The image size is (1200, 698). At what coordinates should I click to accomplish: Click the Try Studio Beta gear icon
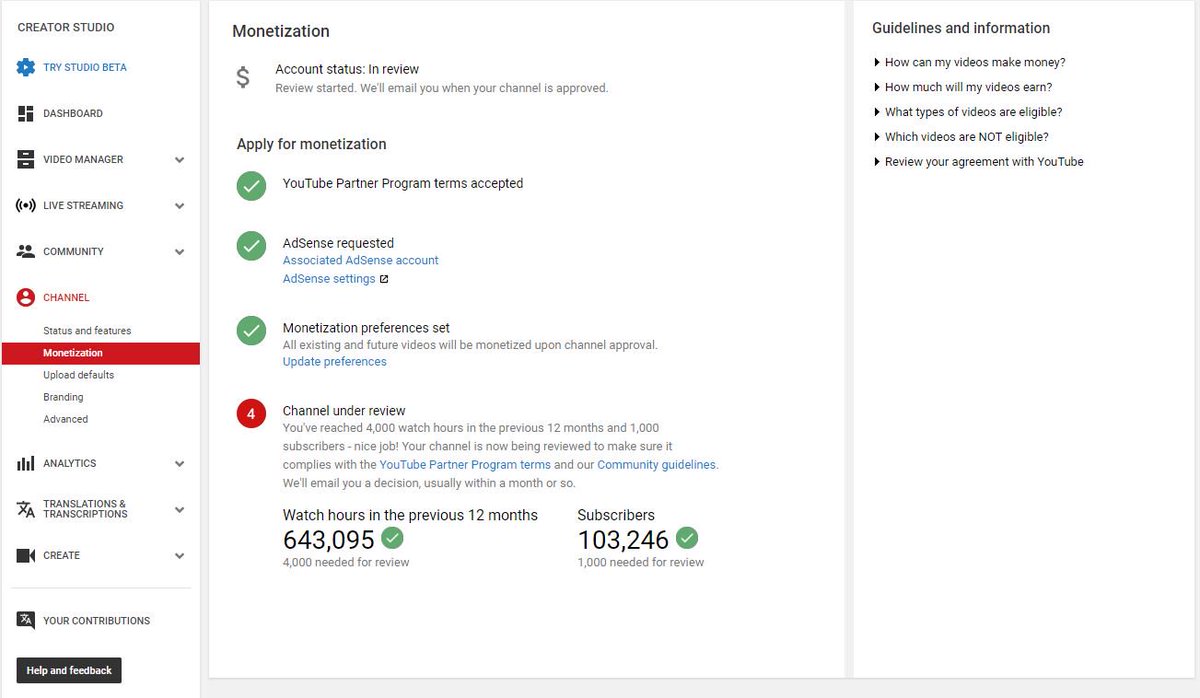[26, 68]
